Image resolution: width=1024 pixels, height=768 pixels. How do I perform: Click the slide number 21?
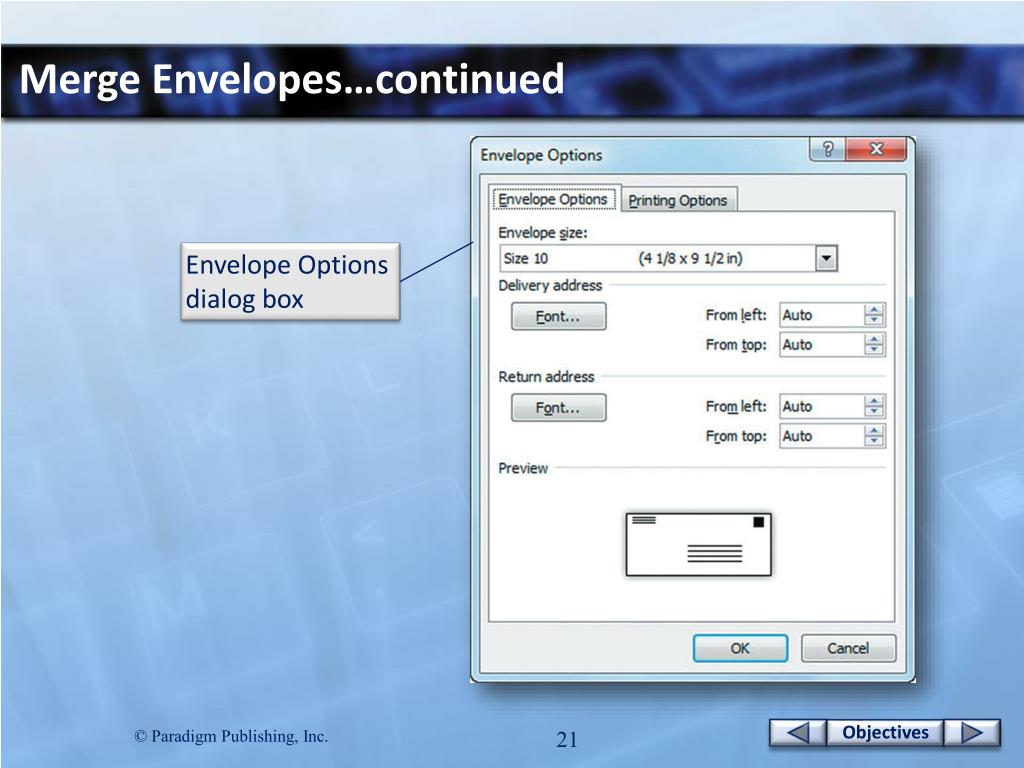[x=567, y=739]
